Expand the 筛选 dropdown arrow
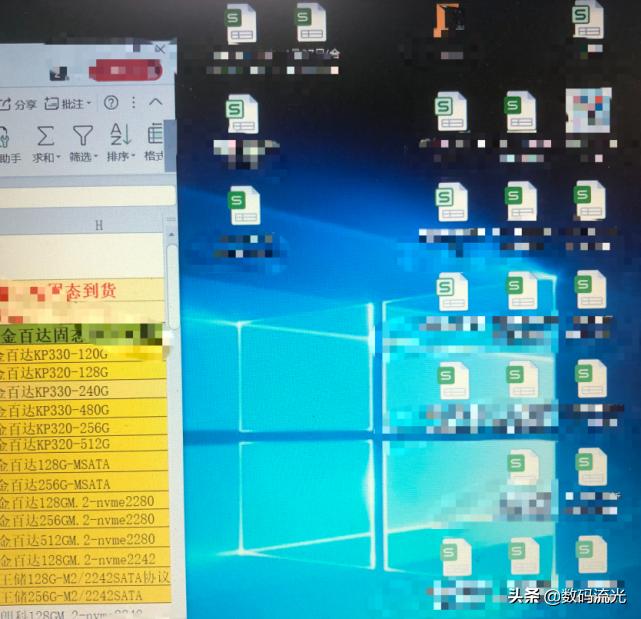 [96, 158]
